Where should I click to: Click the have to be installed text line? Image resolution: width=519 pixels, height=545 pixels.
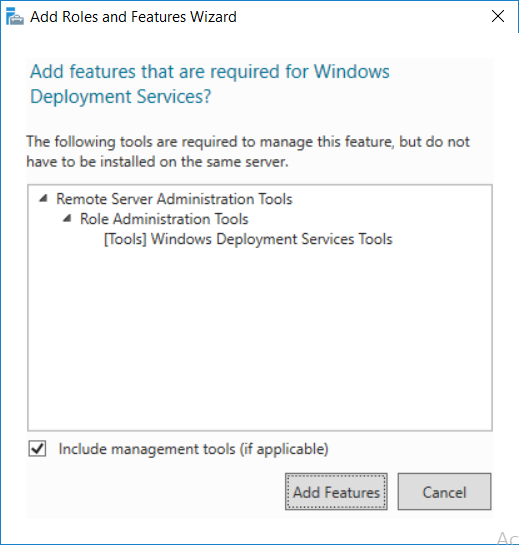tap(157, 162)
